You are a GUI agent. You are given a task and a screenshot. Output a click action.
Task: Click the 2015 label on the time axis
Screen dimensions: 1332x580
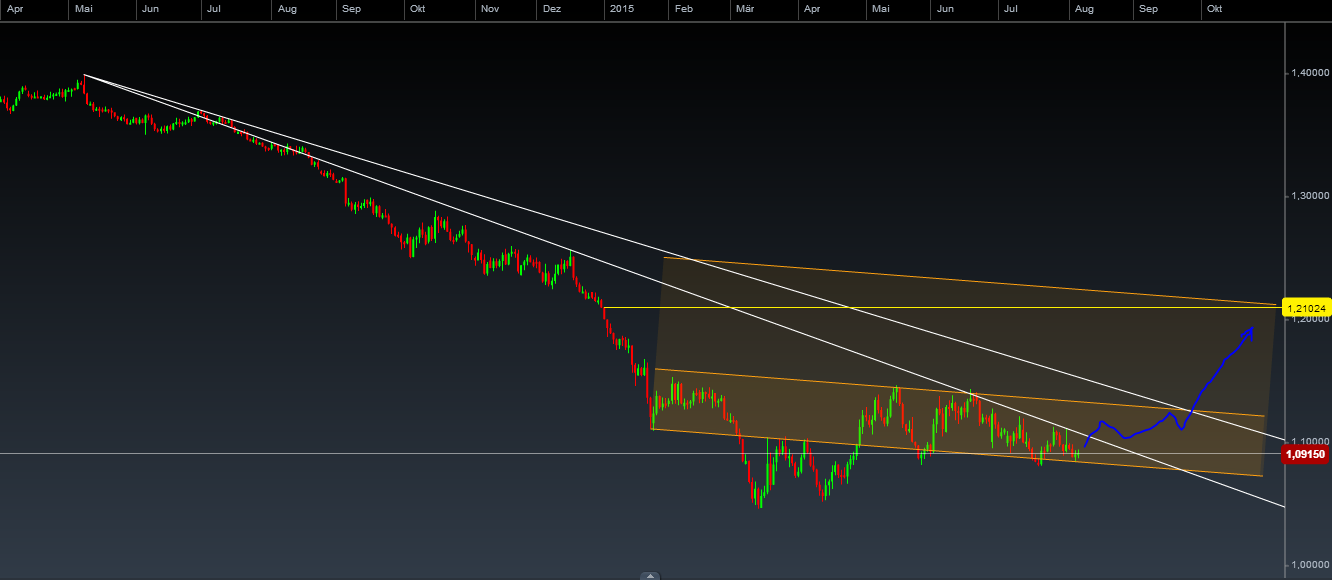[x=621, y=8]
